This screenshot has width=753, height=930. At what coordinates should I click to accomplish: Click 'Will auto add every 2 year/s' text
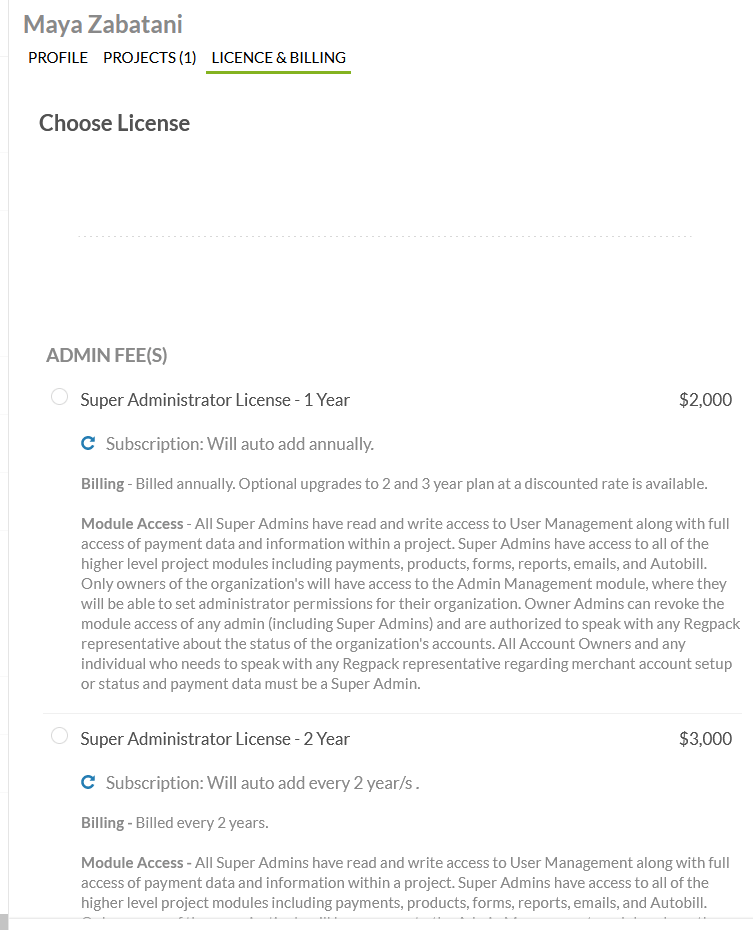click(262, 783)
